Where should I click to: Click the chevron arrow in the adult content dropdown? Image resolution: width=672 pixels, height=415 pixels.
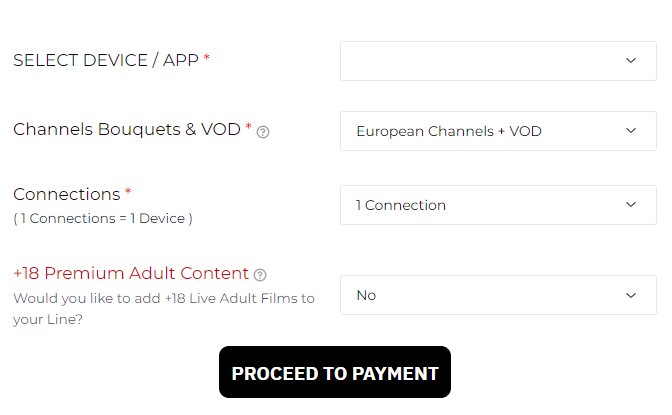[631, 295]
